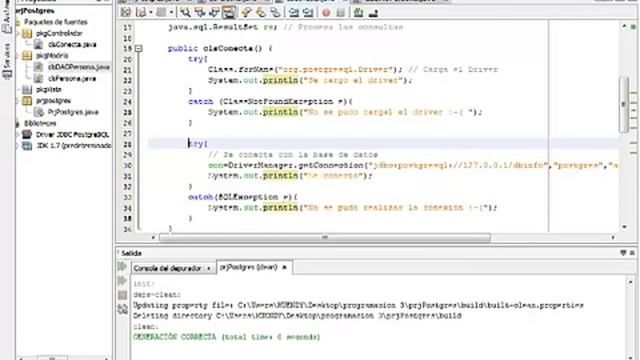Click the catch(SQLException e) code line

[243, 197]
